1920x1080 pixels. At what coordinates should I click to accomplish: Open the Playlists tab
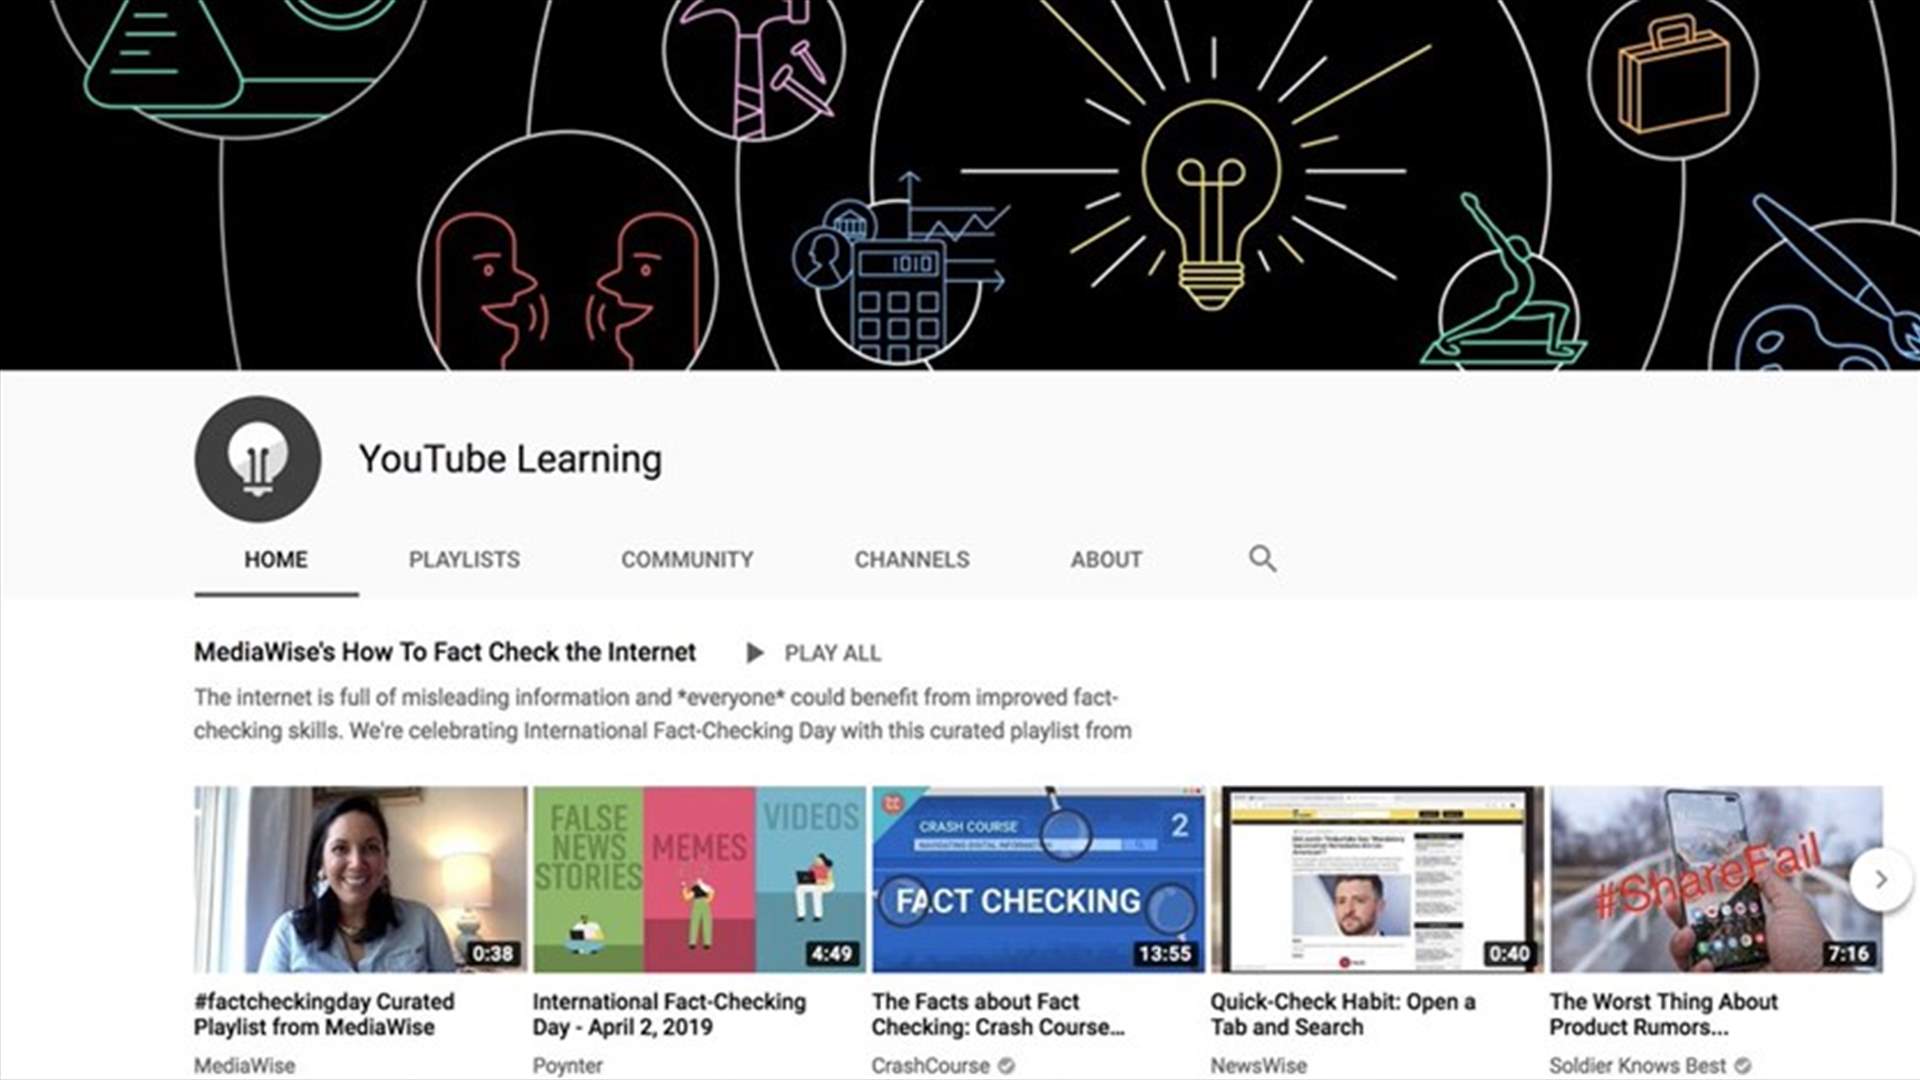pyautogui.click(x=464, y=560)
